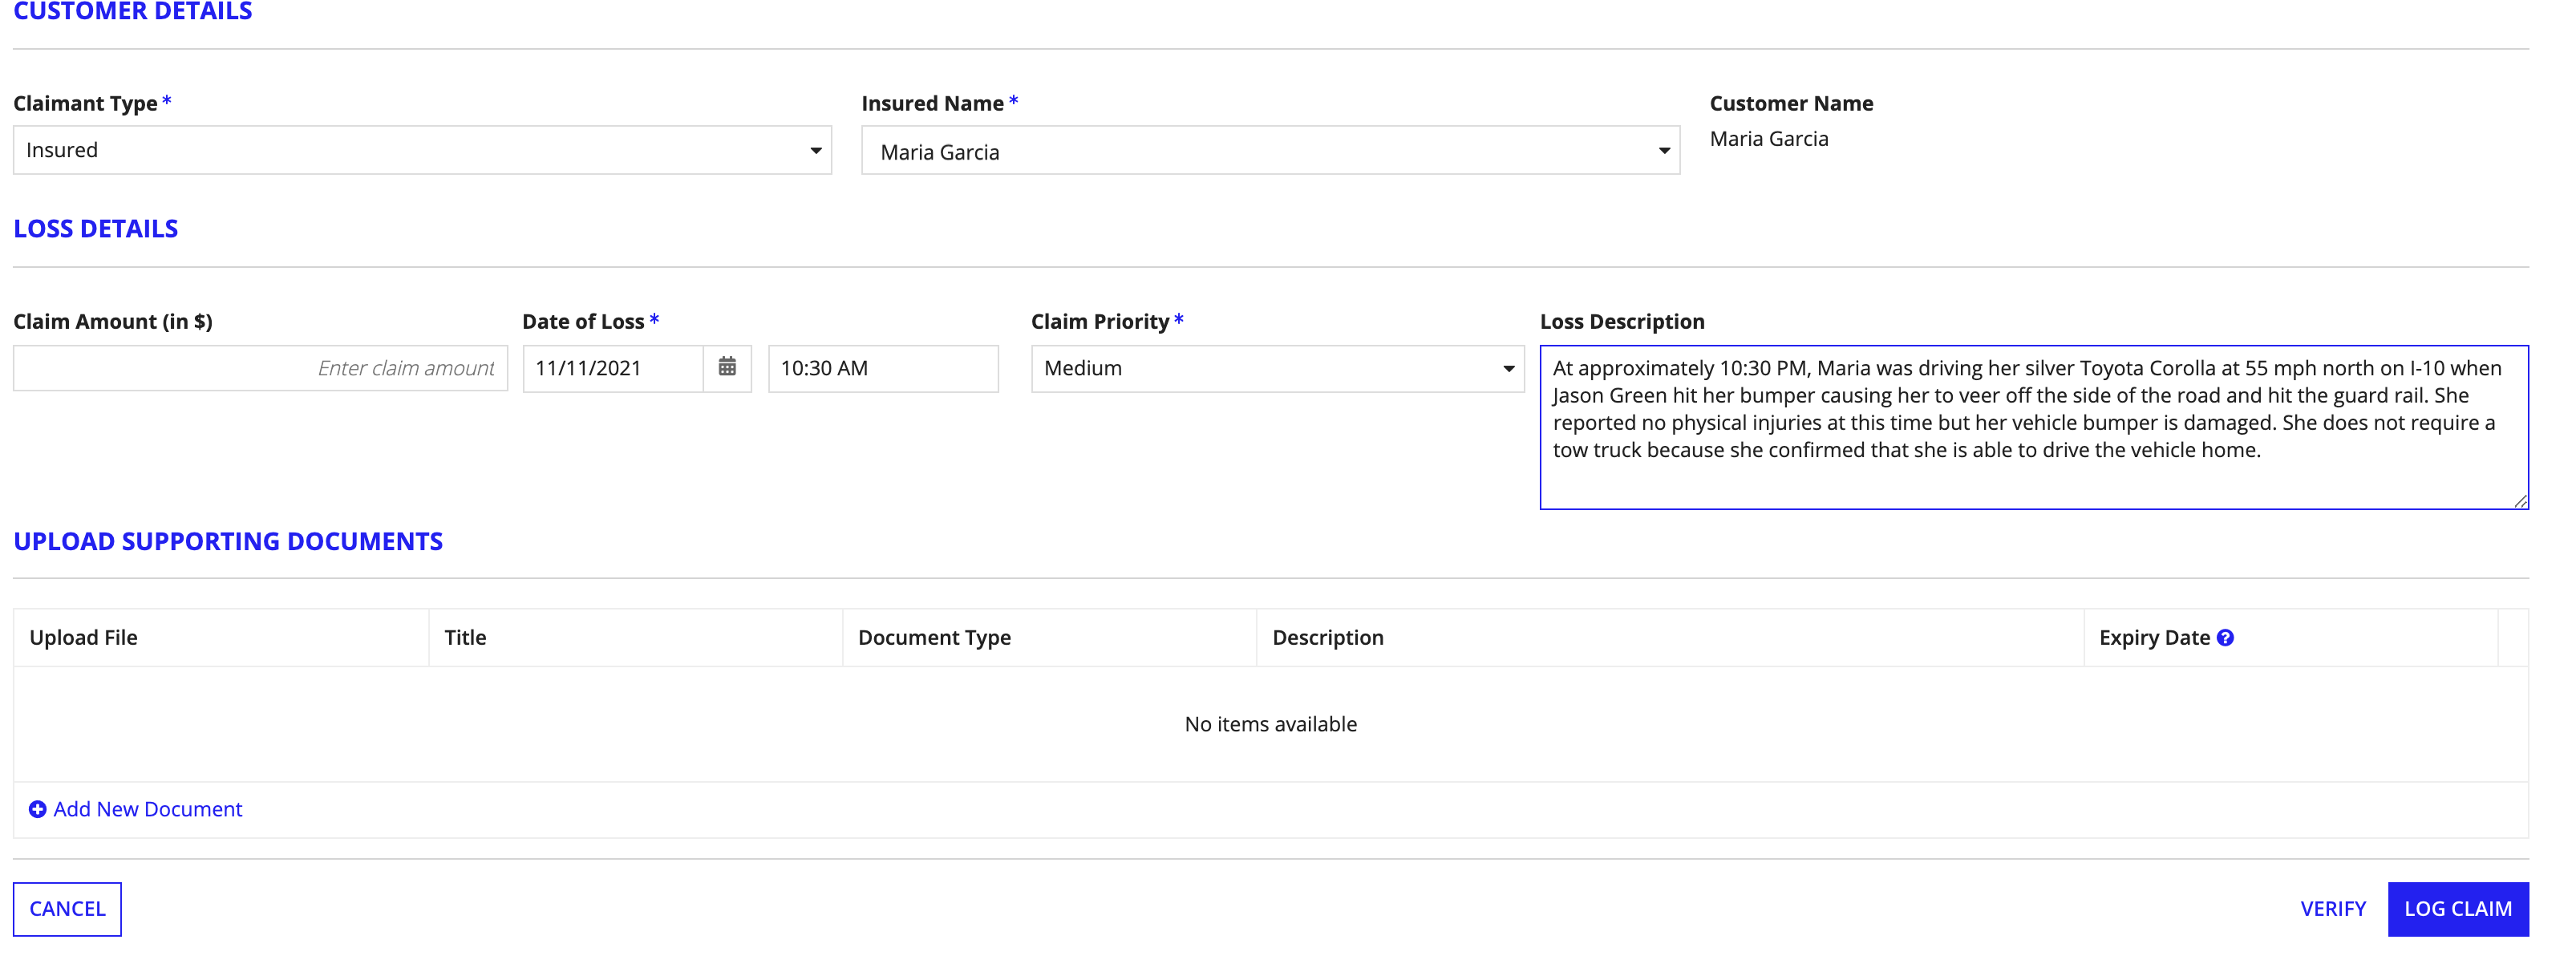The height and width of the screenshot is (972, 2576).
Task: Click the Expiry Date help icon
Action: [2225, 638]
